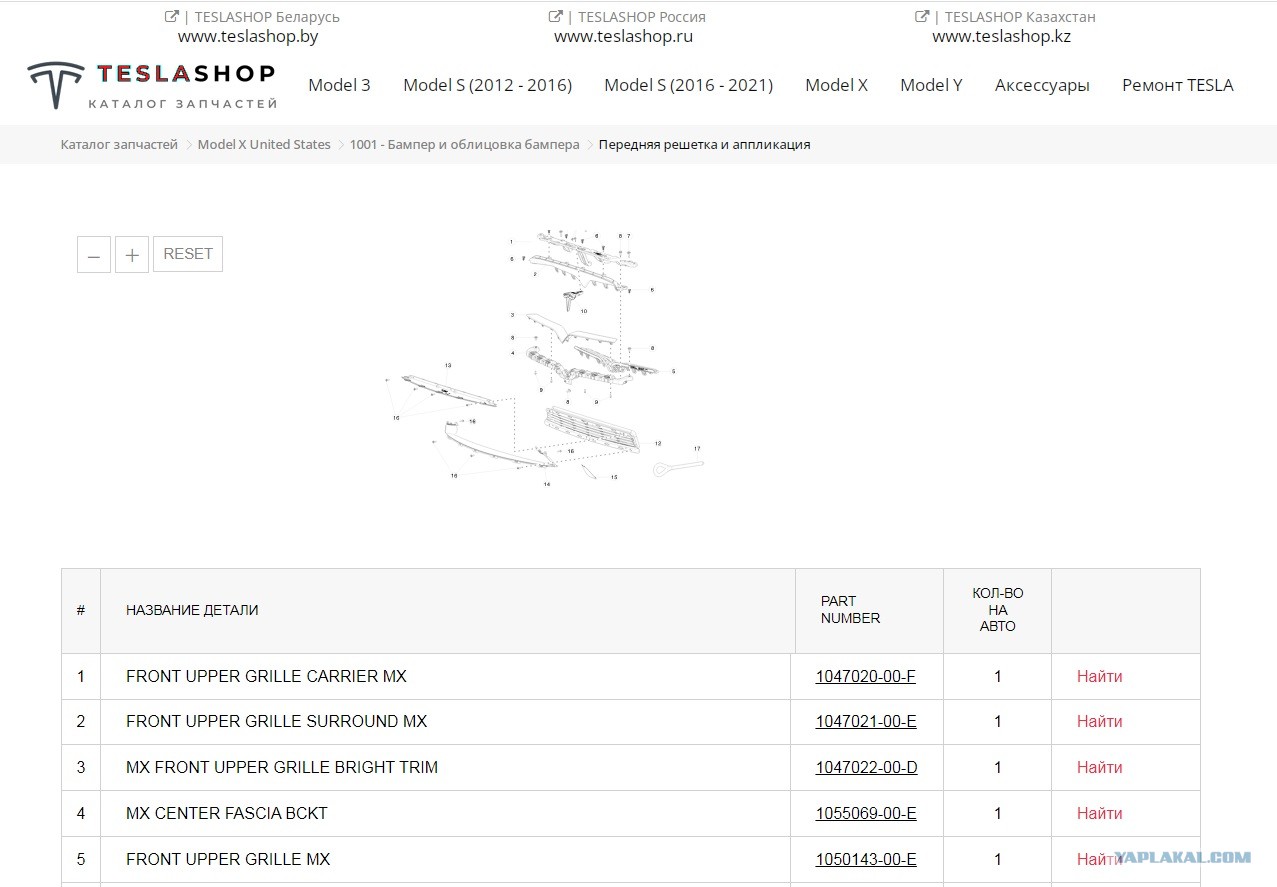Open part number 1055069-00-E
This screenshot has width=1277, height=887.
pyautogui.click(x=866, y=813)
